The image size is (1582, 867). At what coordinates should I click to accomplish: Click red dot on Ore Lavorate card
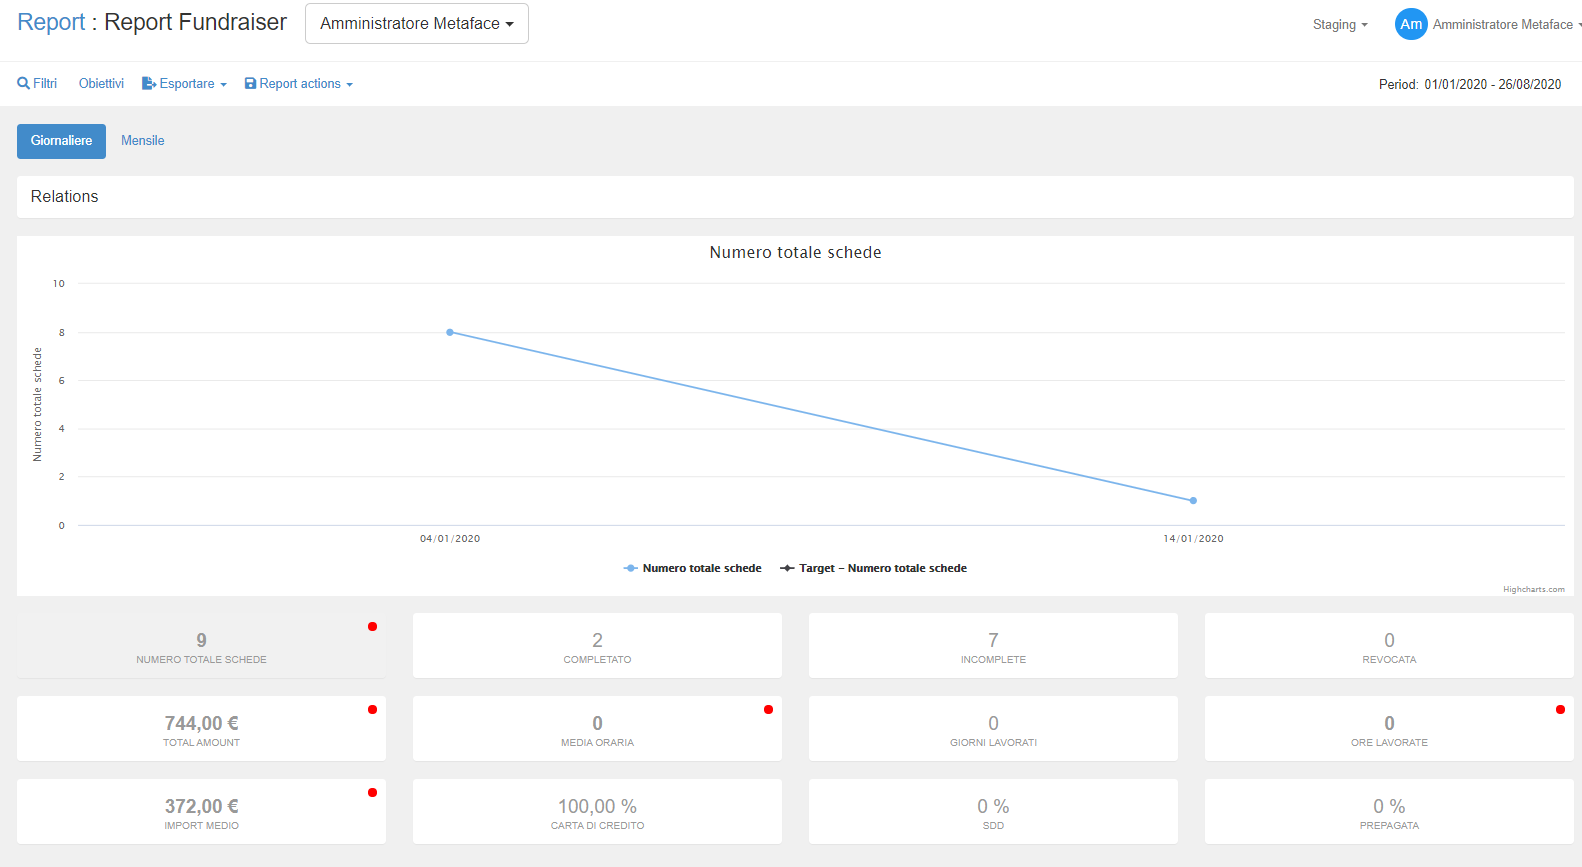click(1560, 710)
